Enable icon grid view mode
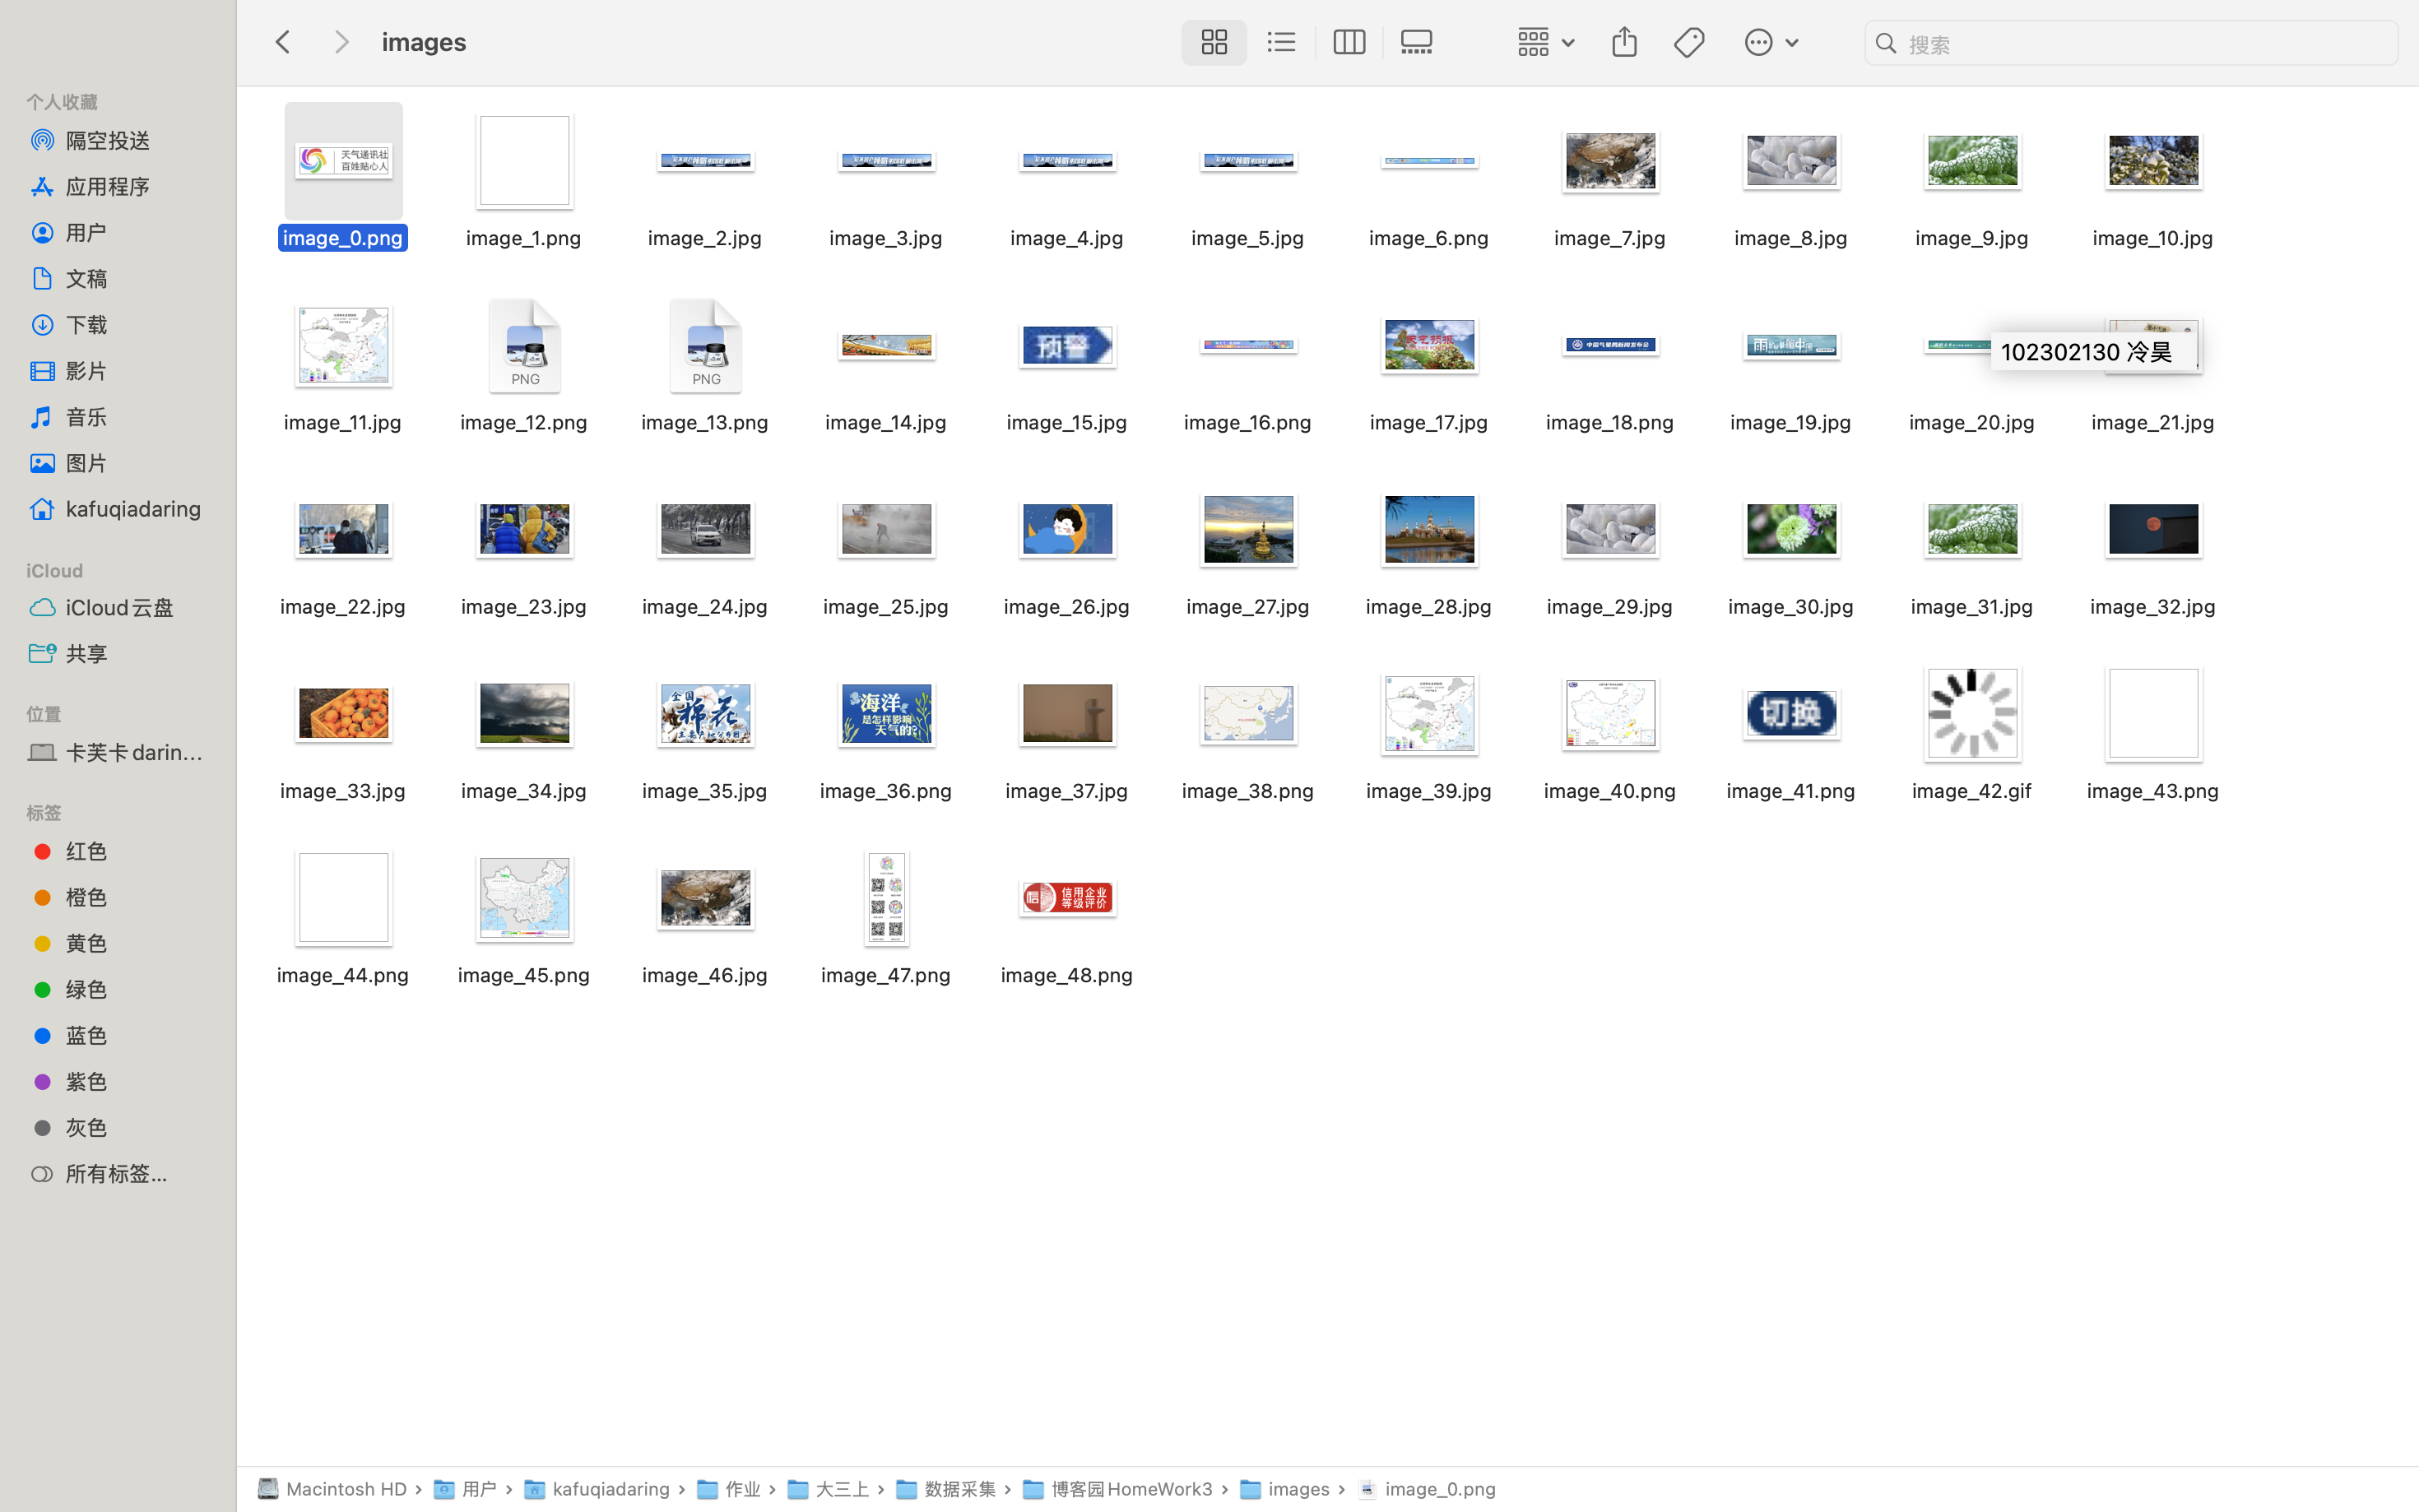 pyautogui.click(x=1213, y=42)
